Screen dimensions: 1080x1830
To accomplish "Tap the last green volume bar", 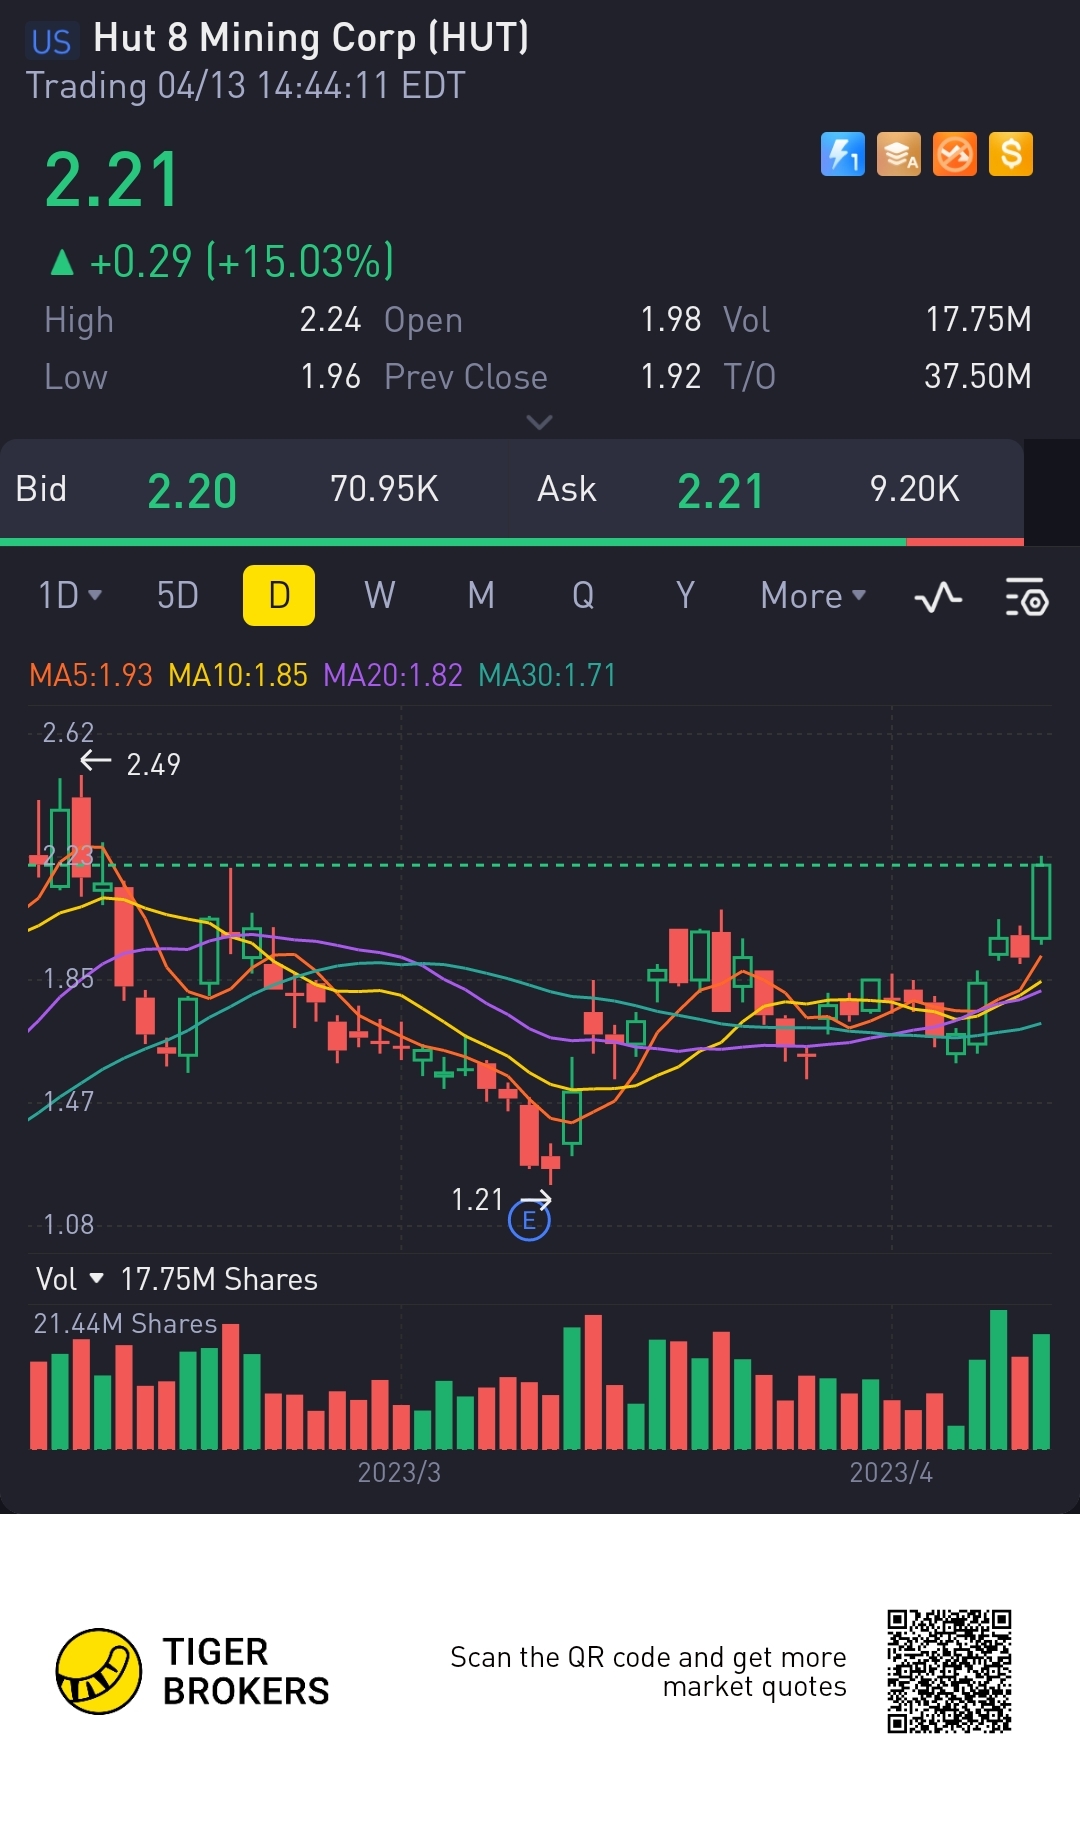I will point(1042,1391).
